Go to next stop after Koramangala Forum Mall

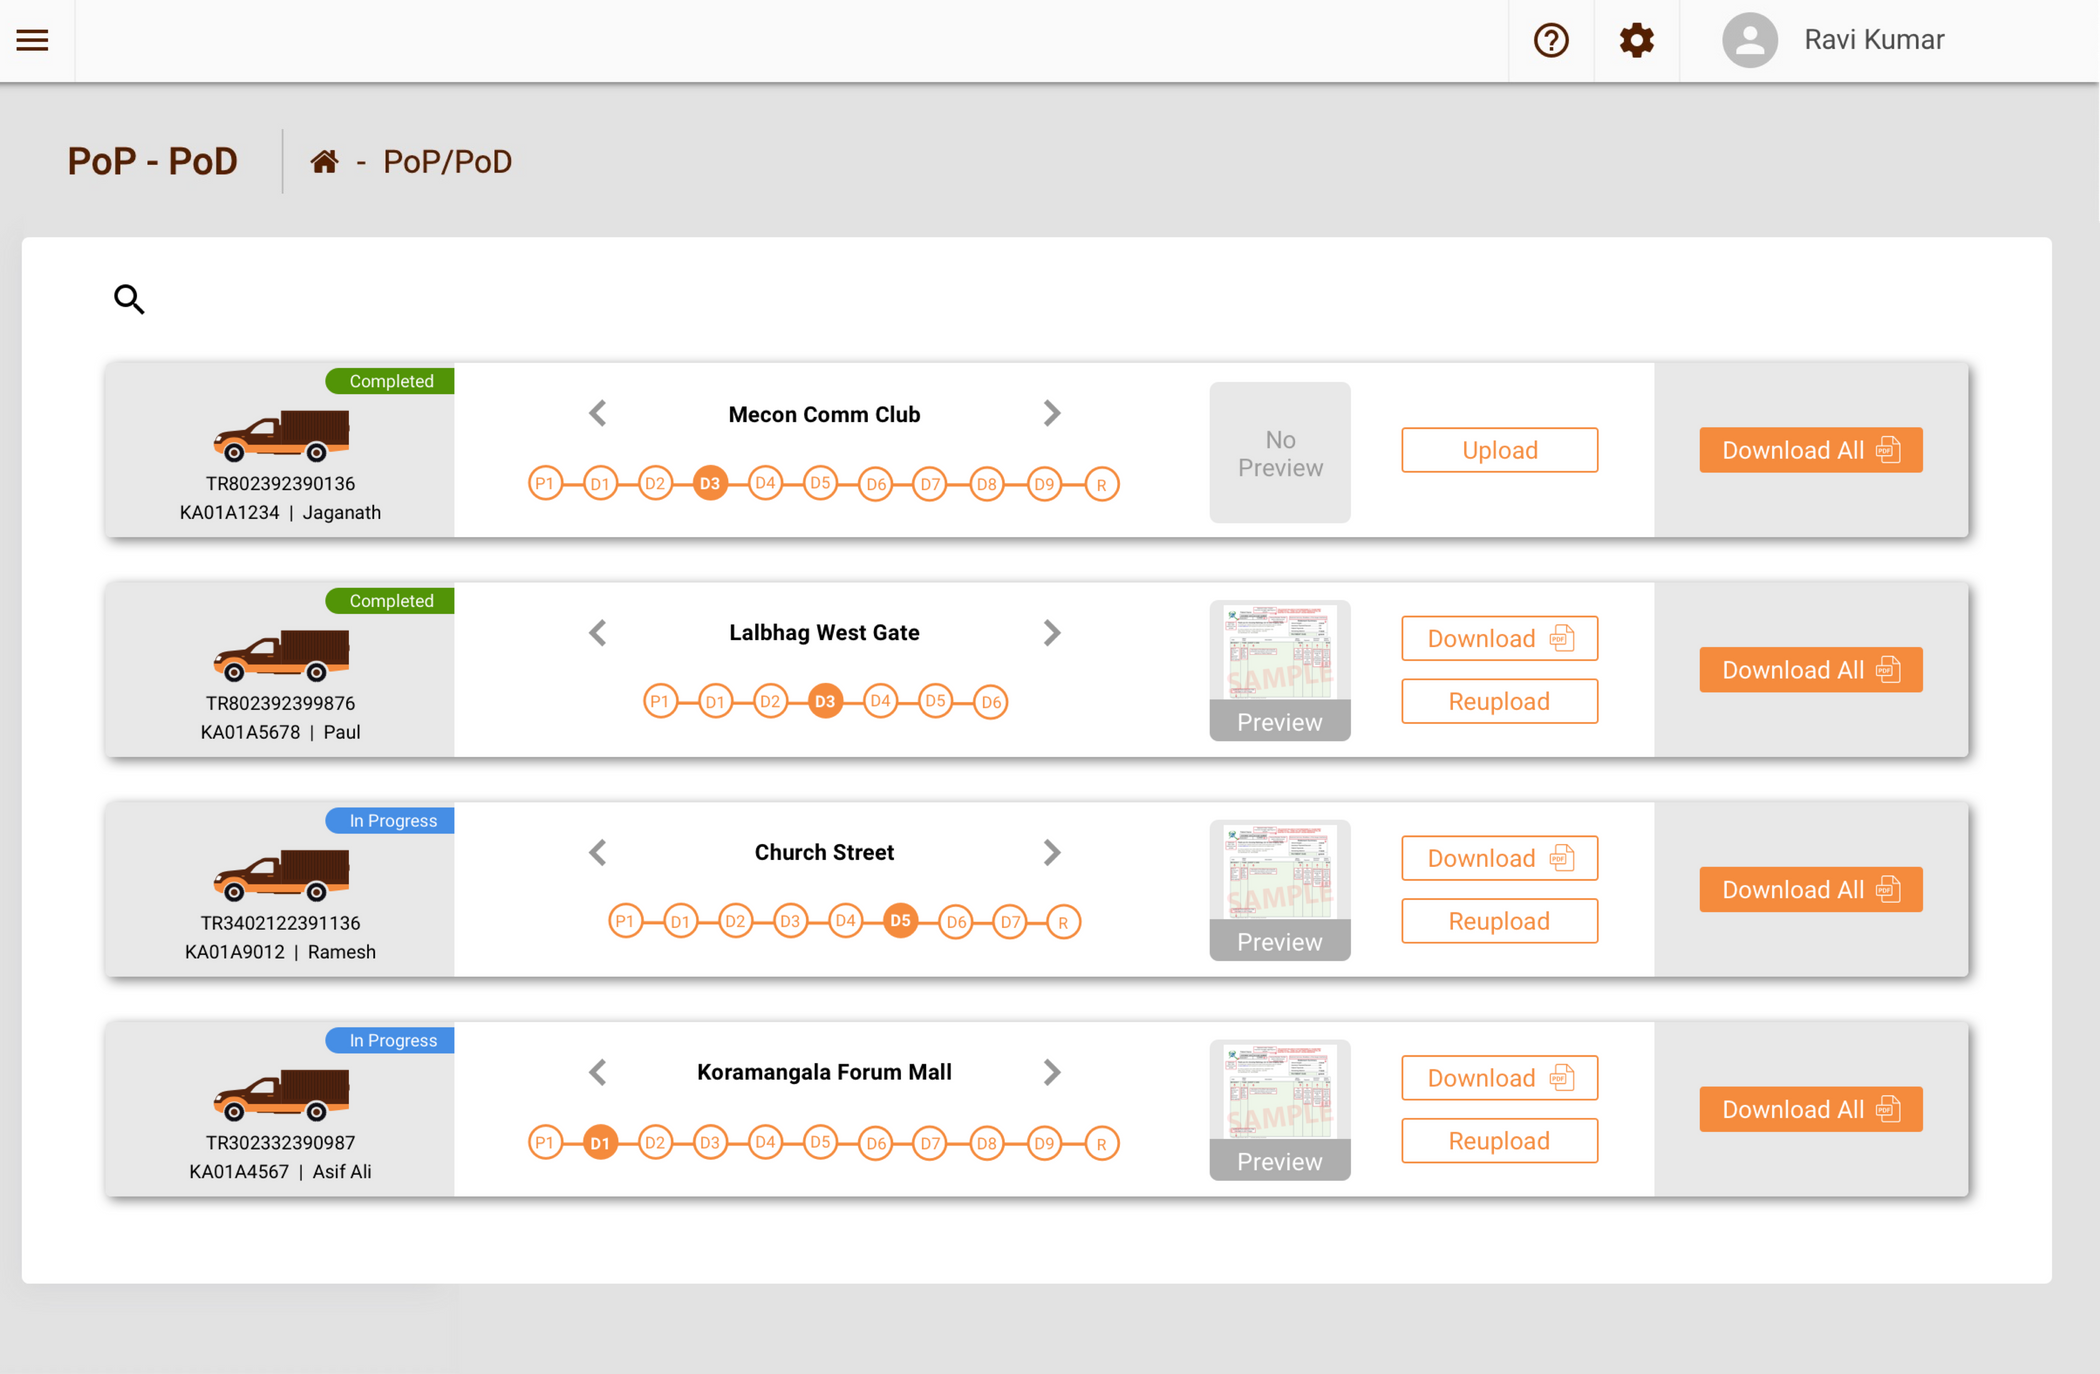point(1051,1072)
